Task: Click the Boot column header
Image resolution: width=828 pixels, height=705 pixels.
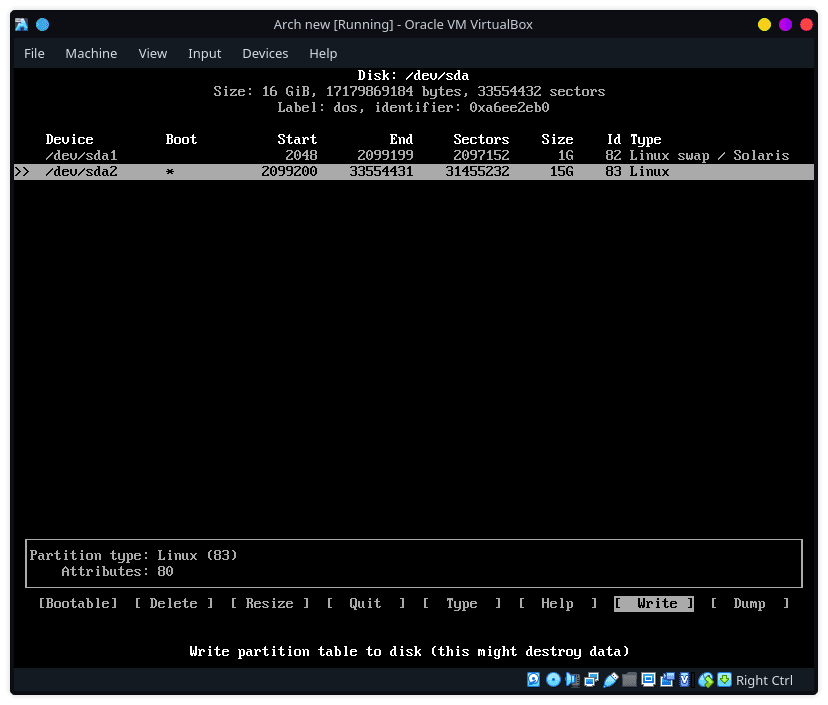Action: tap(181, 139)
